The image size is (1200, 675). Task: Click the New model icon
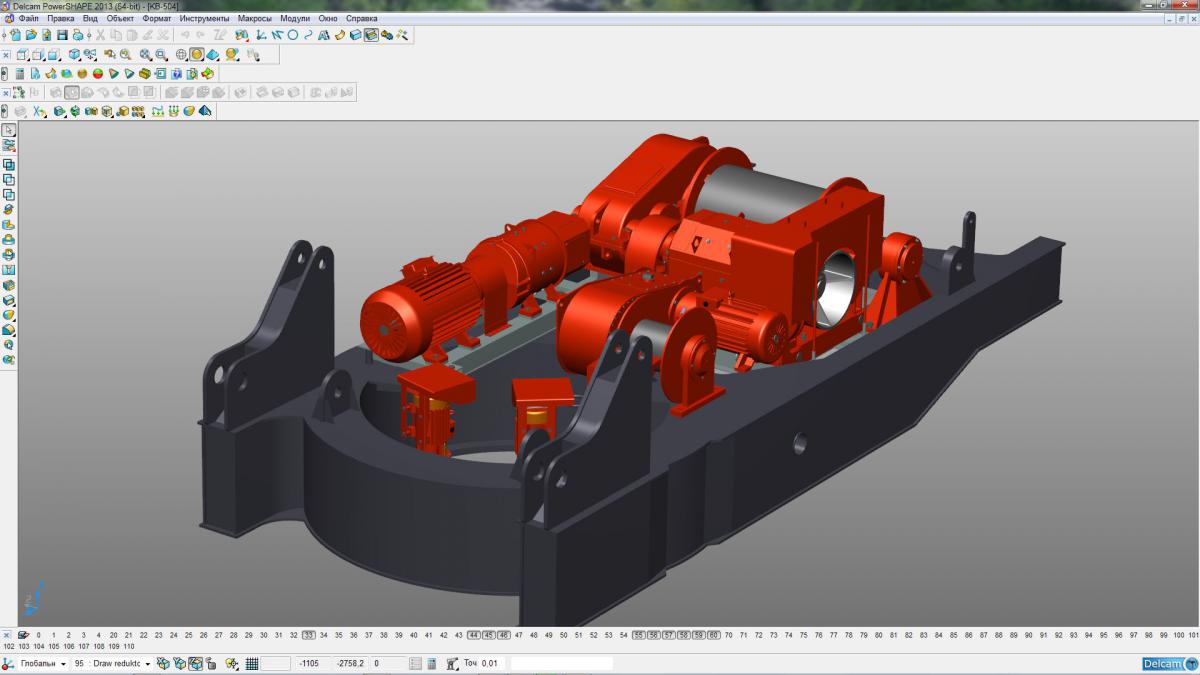coord(16,34)
